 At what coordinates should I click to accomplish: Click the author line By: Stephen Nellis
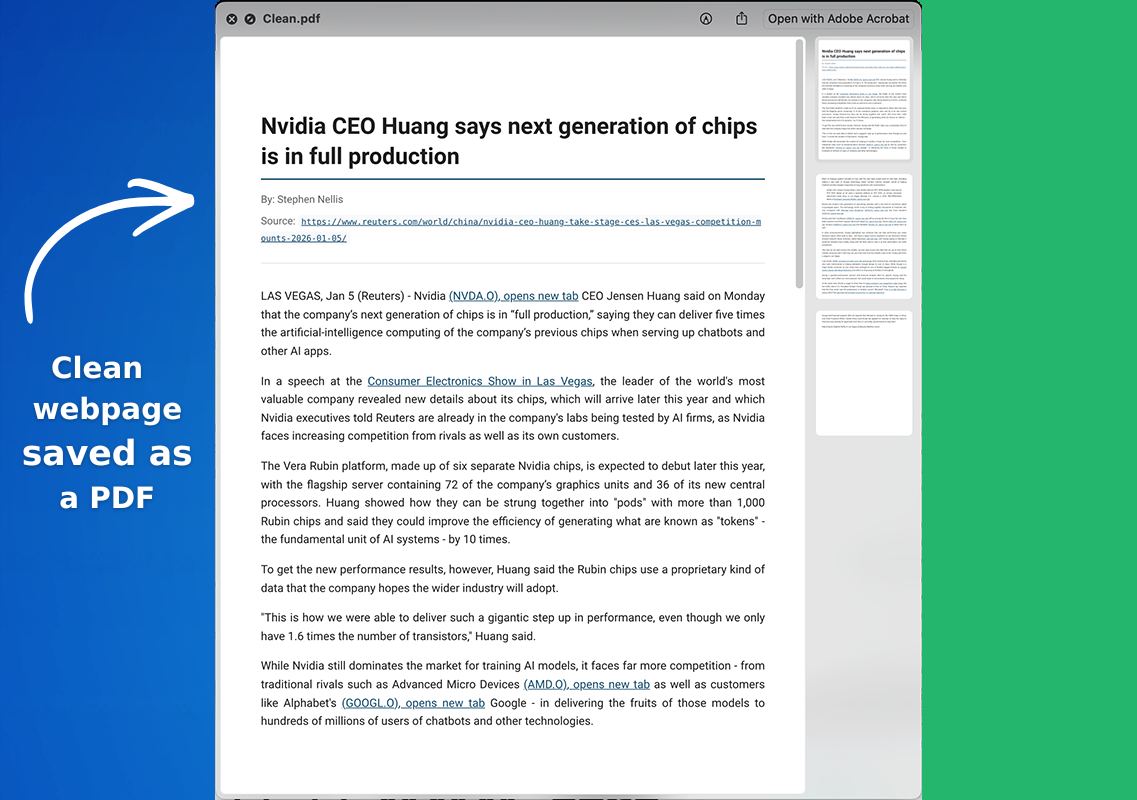302,199
